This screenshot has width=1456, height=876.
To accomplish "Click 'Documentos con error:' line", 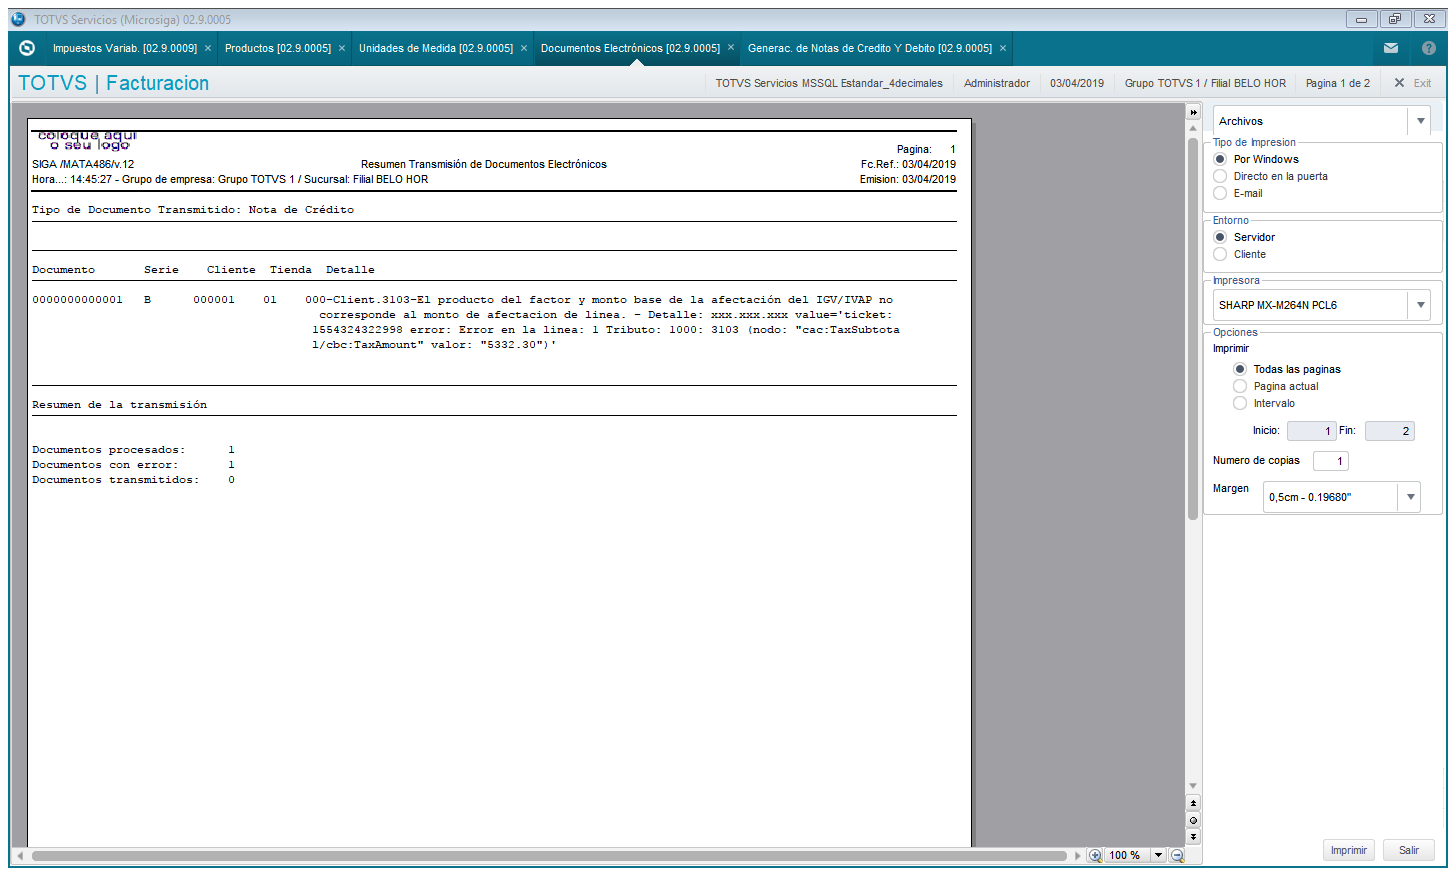I will click(133, 465).
